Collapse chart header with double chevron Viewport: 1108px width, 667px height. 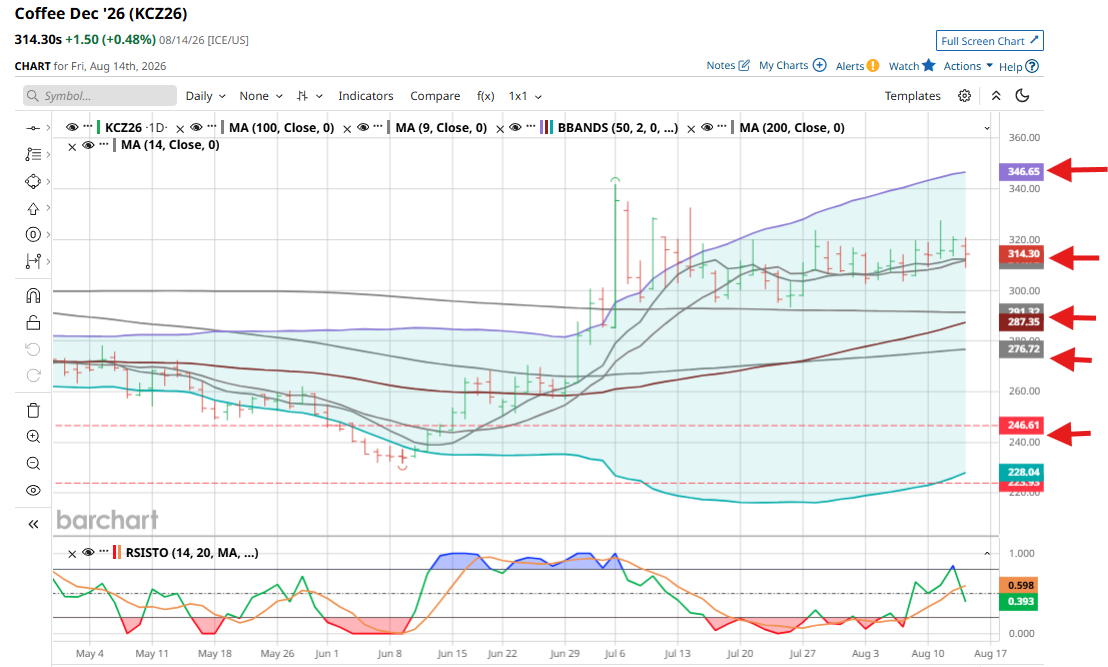click(x=996, y=95)
